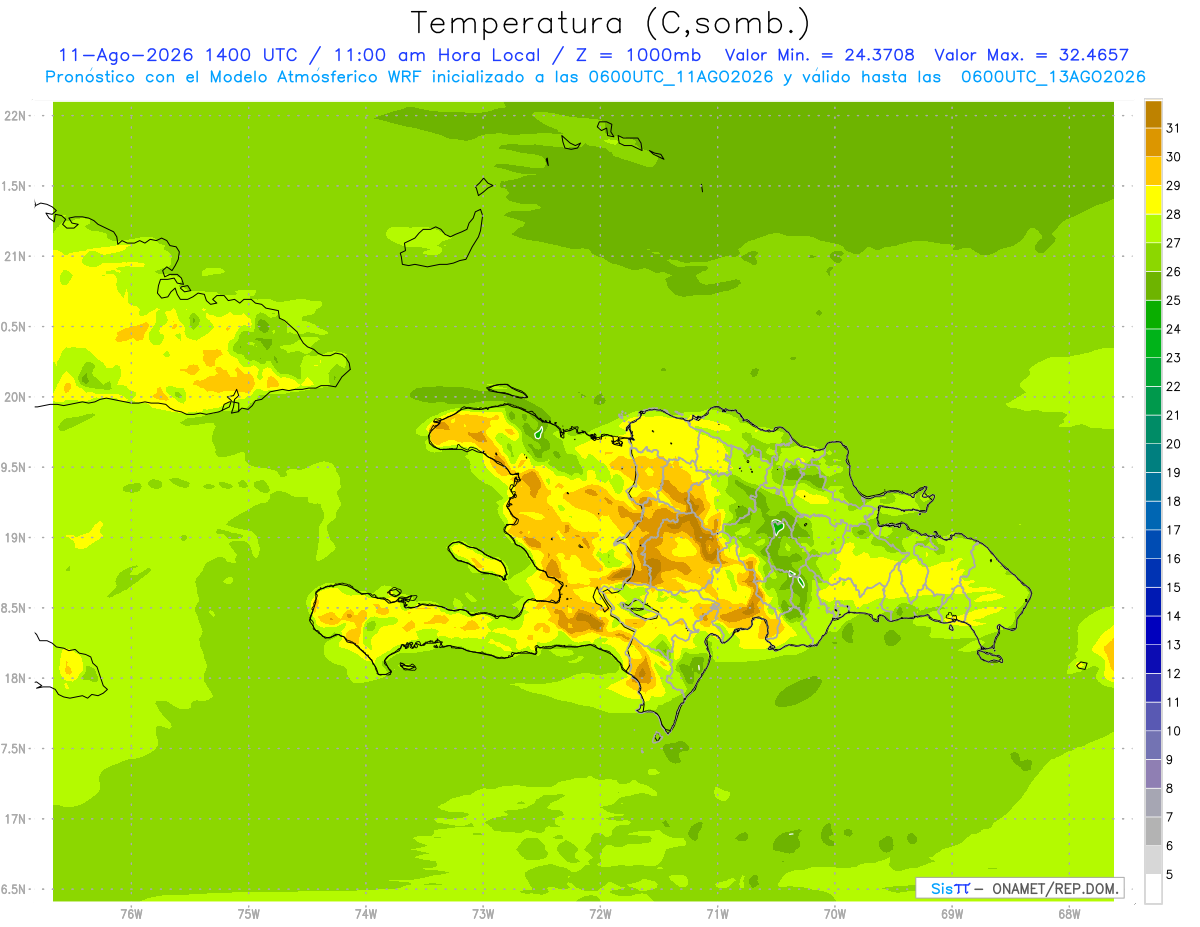Click the "68W" longitude label
1200x927 pixels.
point(1069,915)
